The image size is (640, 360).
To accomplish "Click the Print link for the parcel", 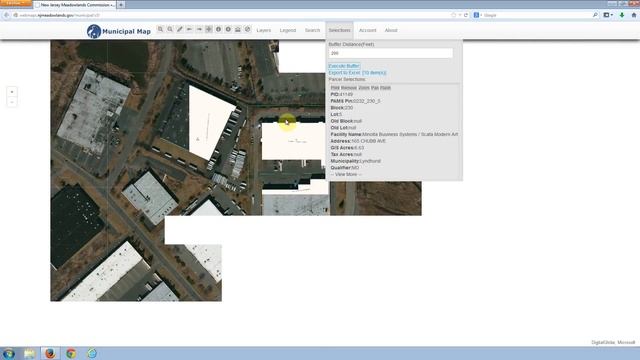I will click(x=335, y=88).
